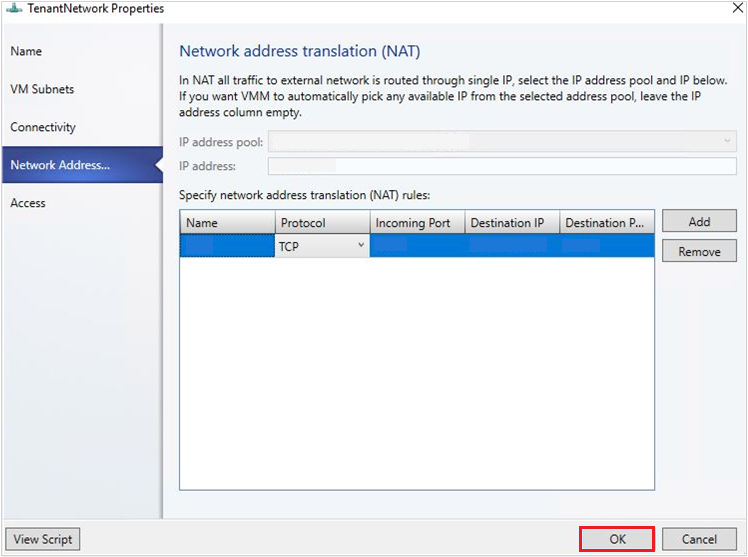Viewport: 748px width, 557px height.
Task: Open the TCP protocol dropdown
Action: point(322,246)
